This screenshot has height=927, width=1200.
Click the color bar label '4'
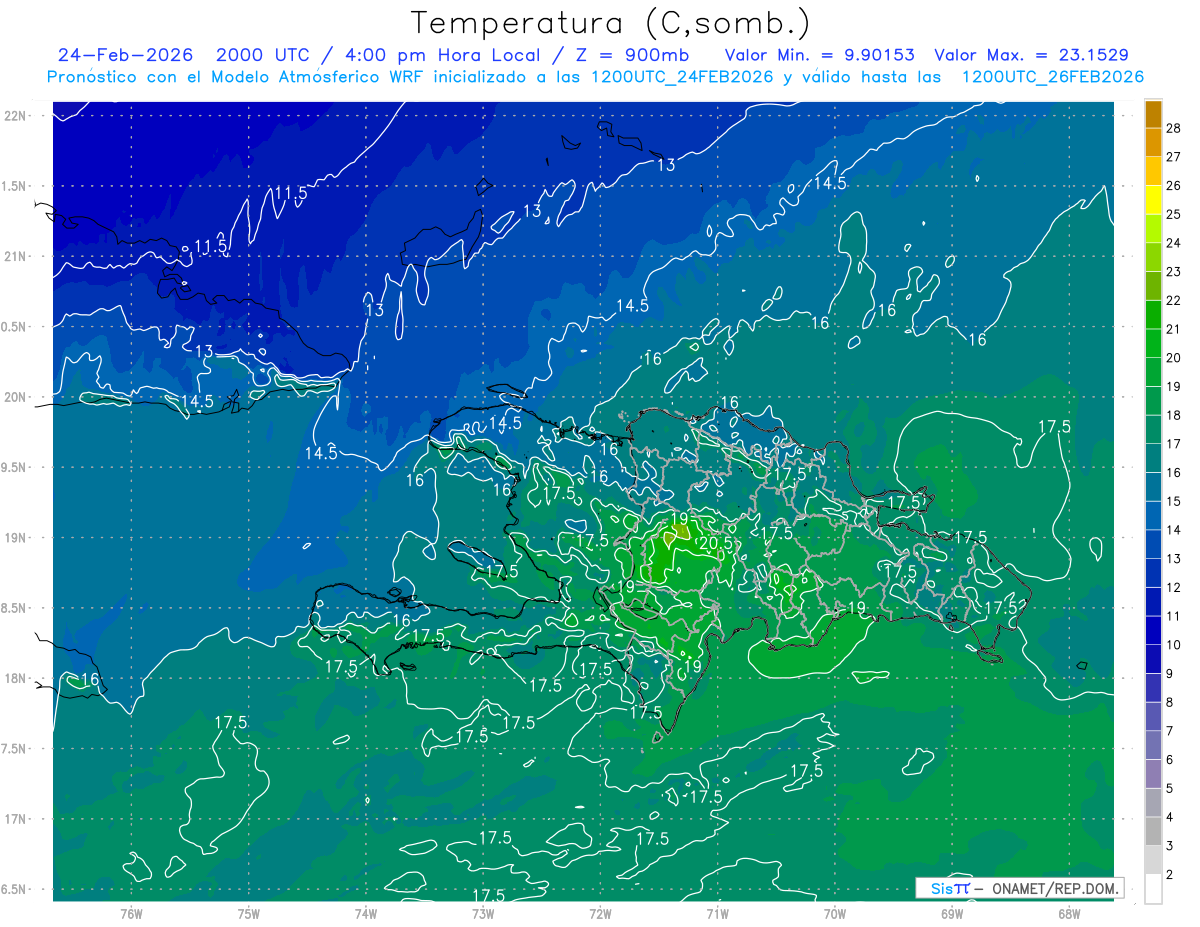click(1170, 817)
